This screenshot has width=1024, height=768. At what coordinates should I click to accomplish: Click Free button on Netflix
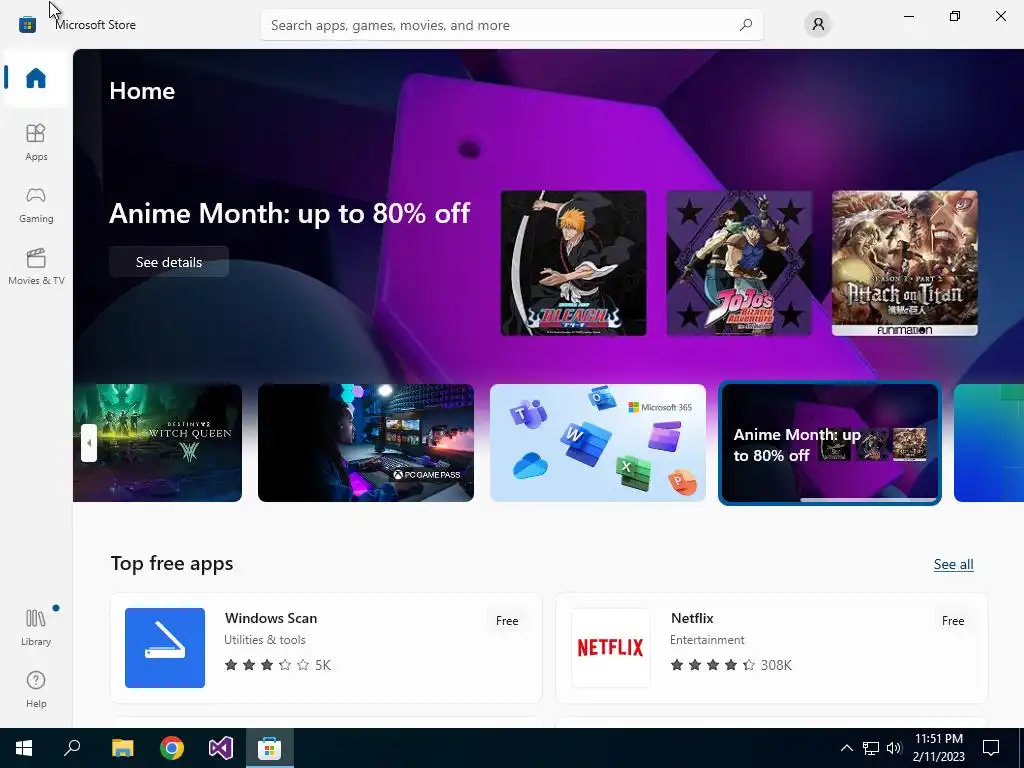953,620
